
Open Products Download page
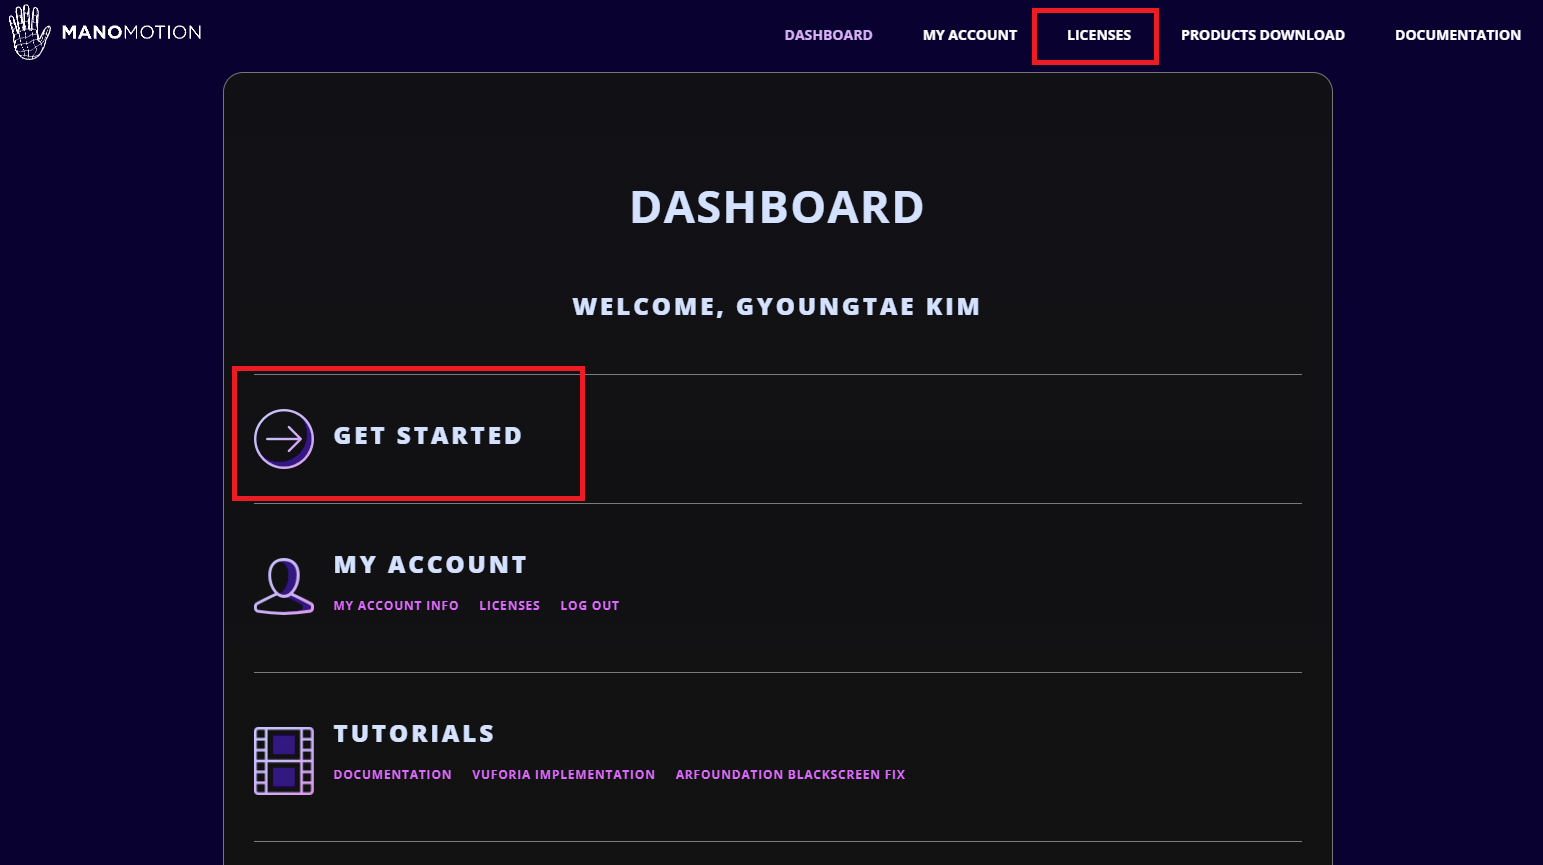click(x=1263, y=35)
